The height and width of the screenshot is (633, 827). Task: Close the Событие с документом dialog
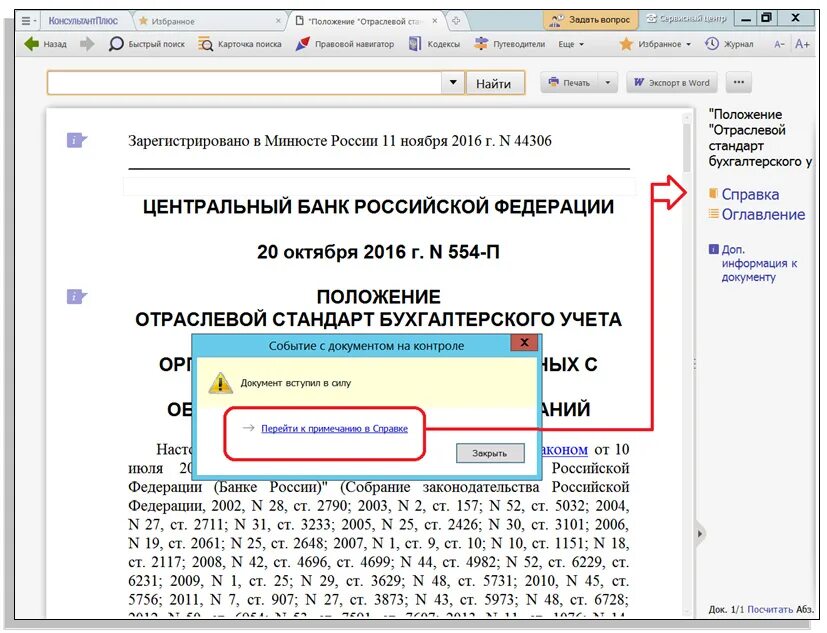pos(524,343)
